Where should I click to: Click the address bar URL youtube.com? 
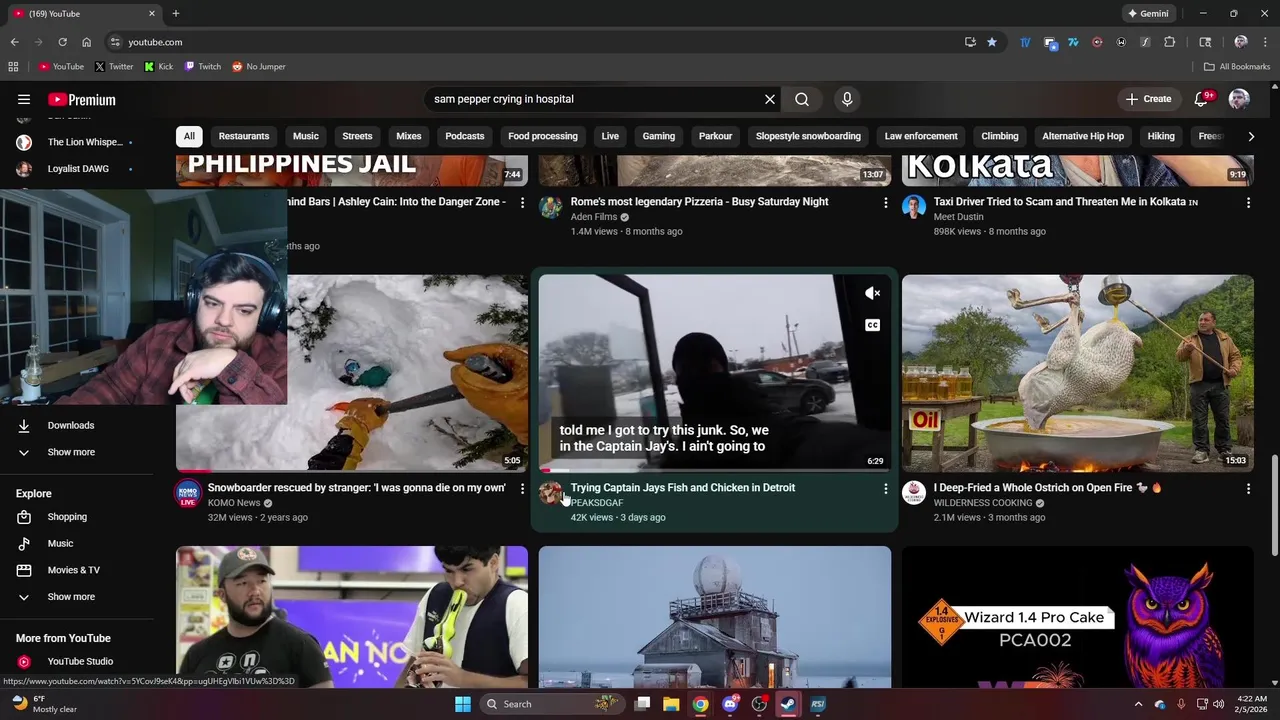(x=155, y=42)
